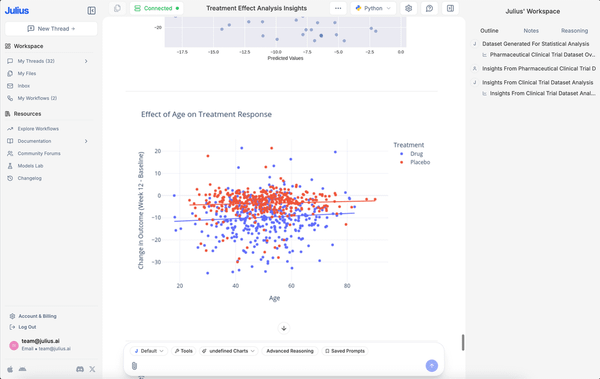The image size is (600, 379).
Task: Open Documentation in sidebar
Action: pos(34,141)
